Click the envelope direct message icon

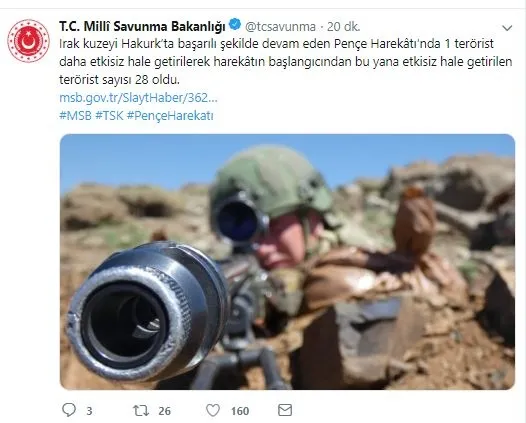[x=285, y=410]
